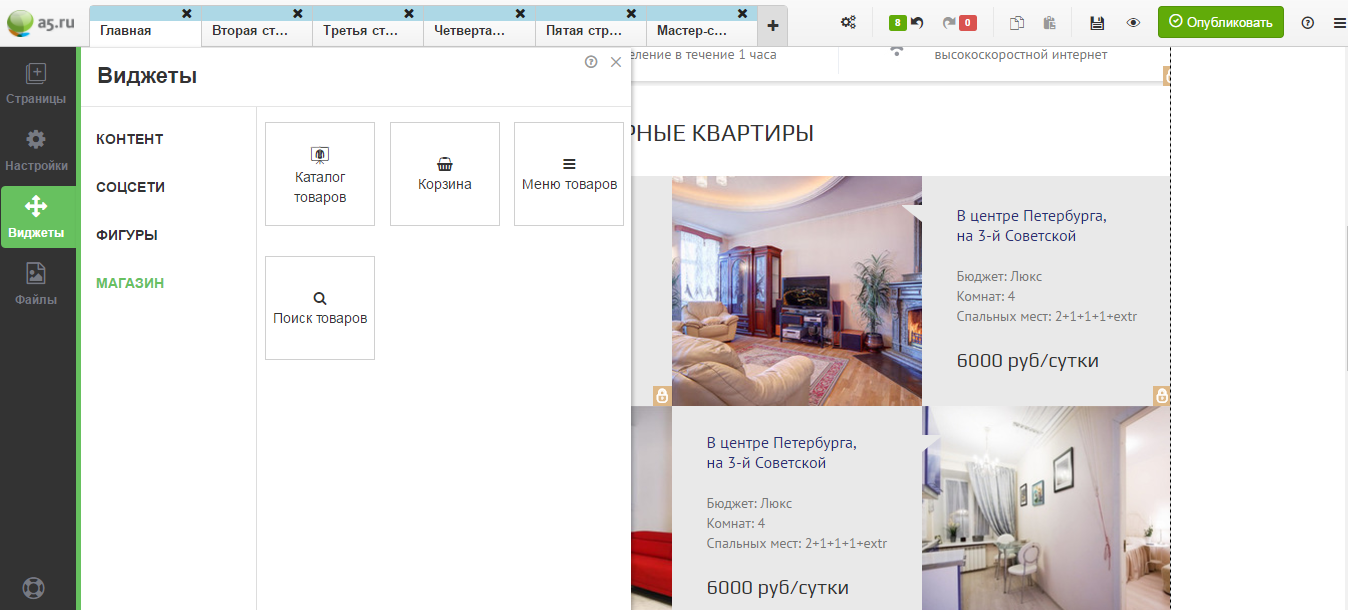Paste element from clipboard icon
This screenshot has width=1348, height=610.
1049,22
